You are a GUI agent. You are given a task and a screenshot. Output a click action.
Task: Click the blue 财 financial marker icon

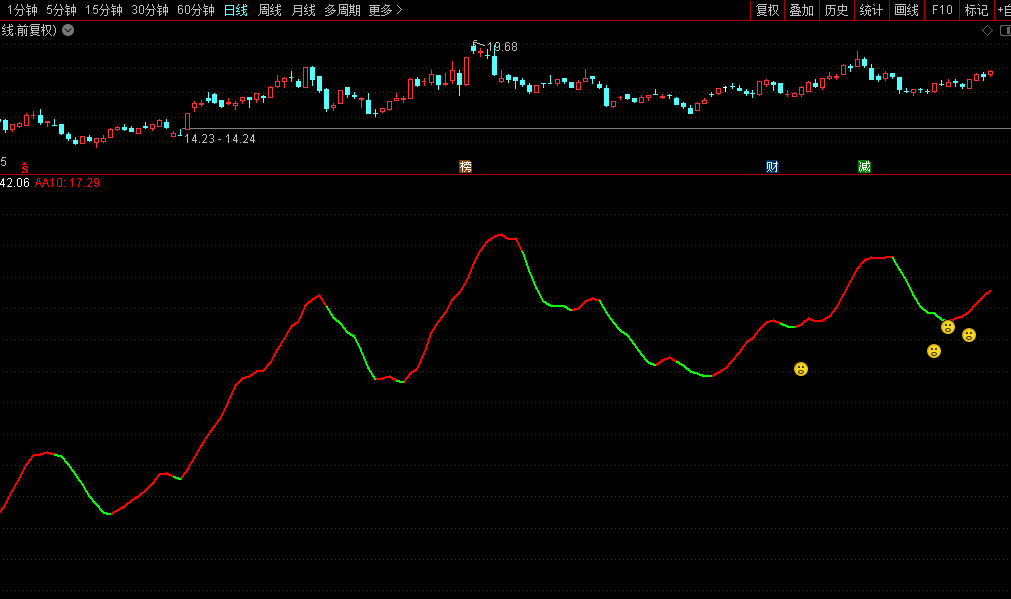[772, 166]
